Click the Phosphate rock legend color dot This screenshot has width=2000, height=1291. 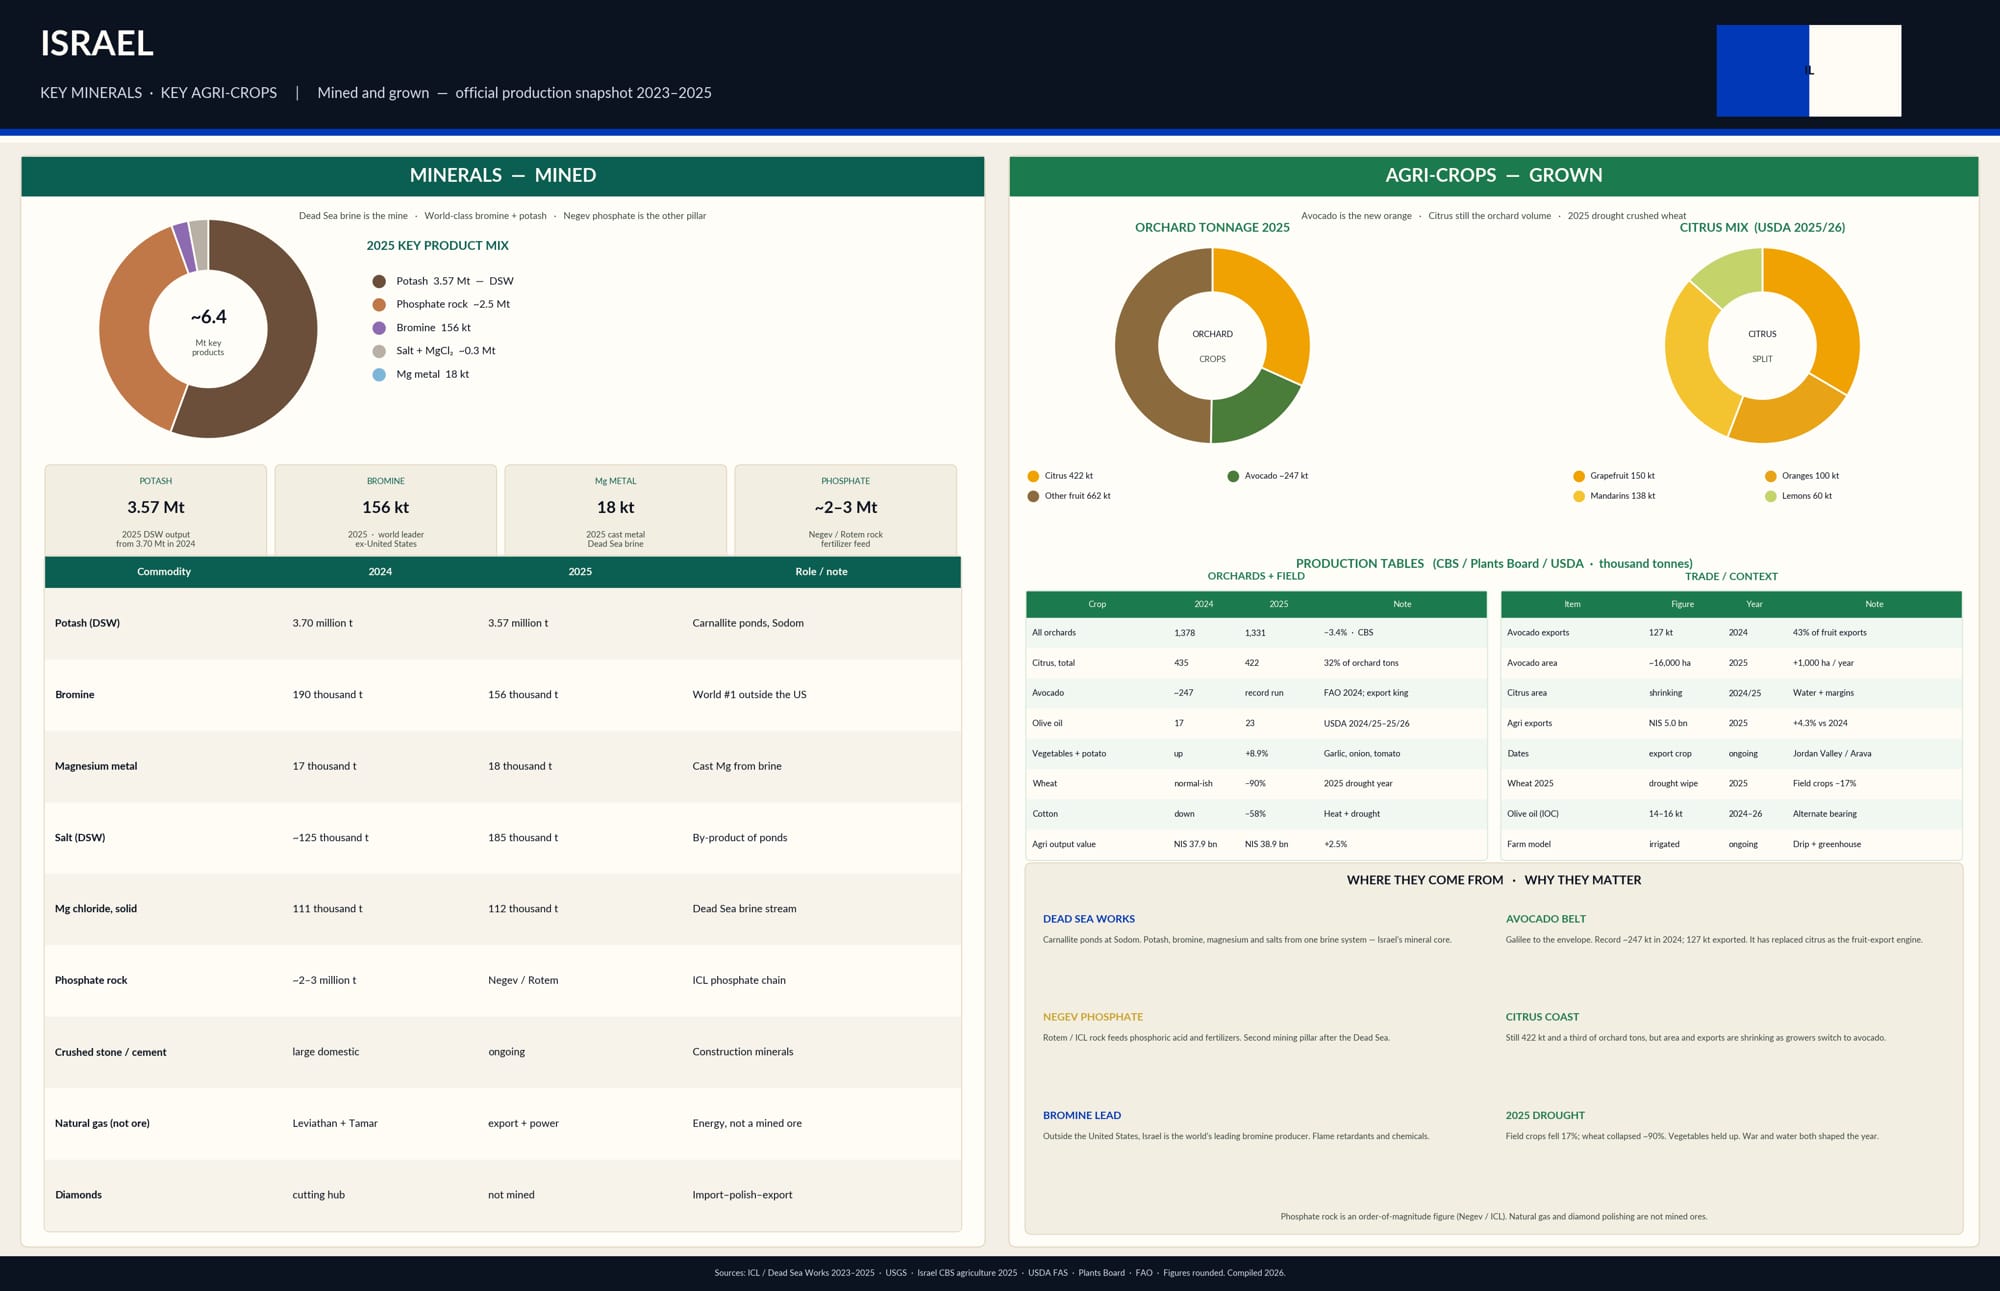(x=379, y=304)
